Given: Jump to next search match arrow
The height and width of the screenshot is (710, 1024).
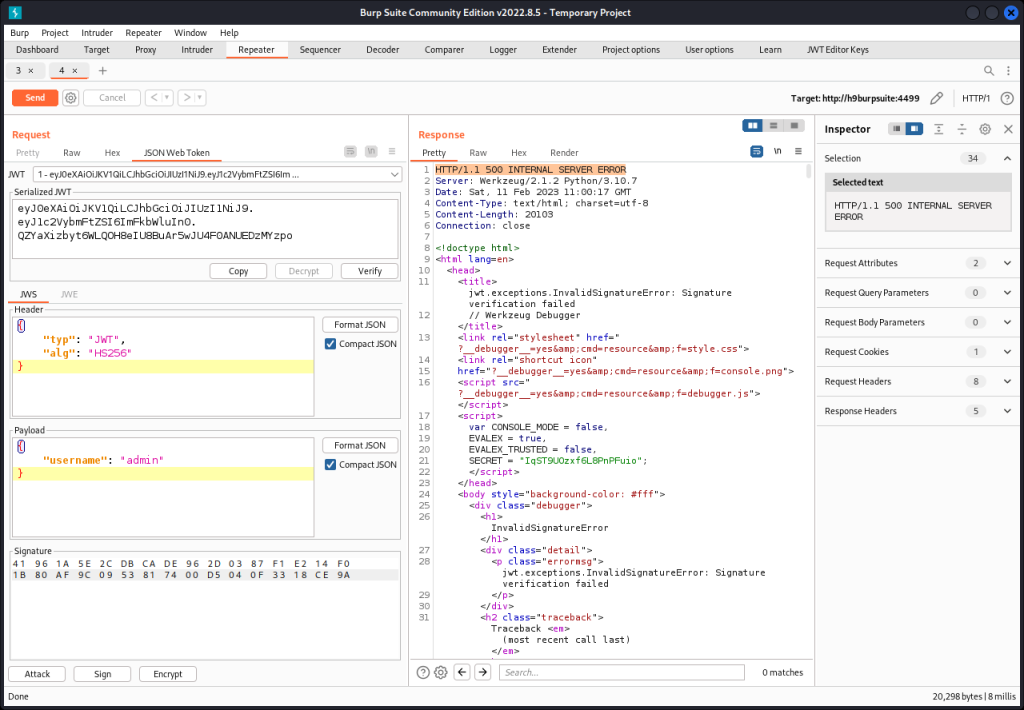Looking at the screenshot, I should pos(483,672).
